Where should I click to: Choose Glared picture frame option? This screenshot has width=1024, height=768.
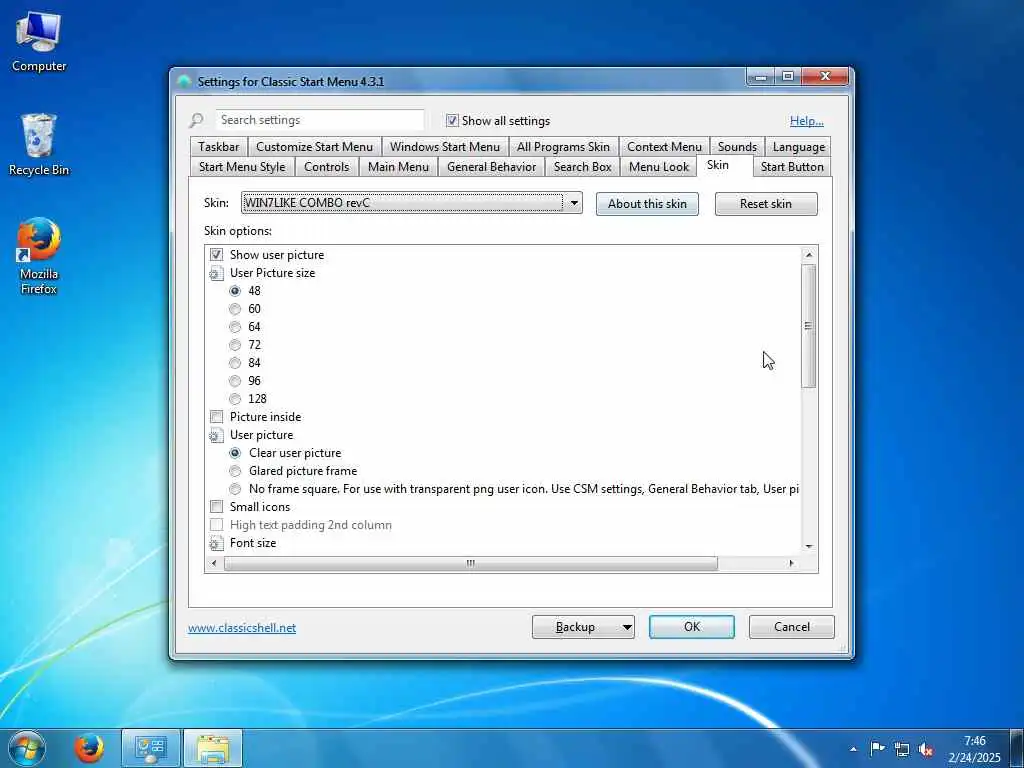coord(235,471)
